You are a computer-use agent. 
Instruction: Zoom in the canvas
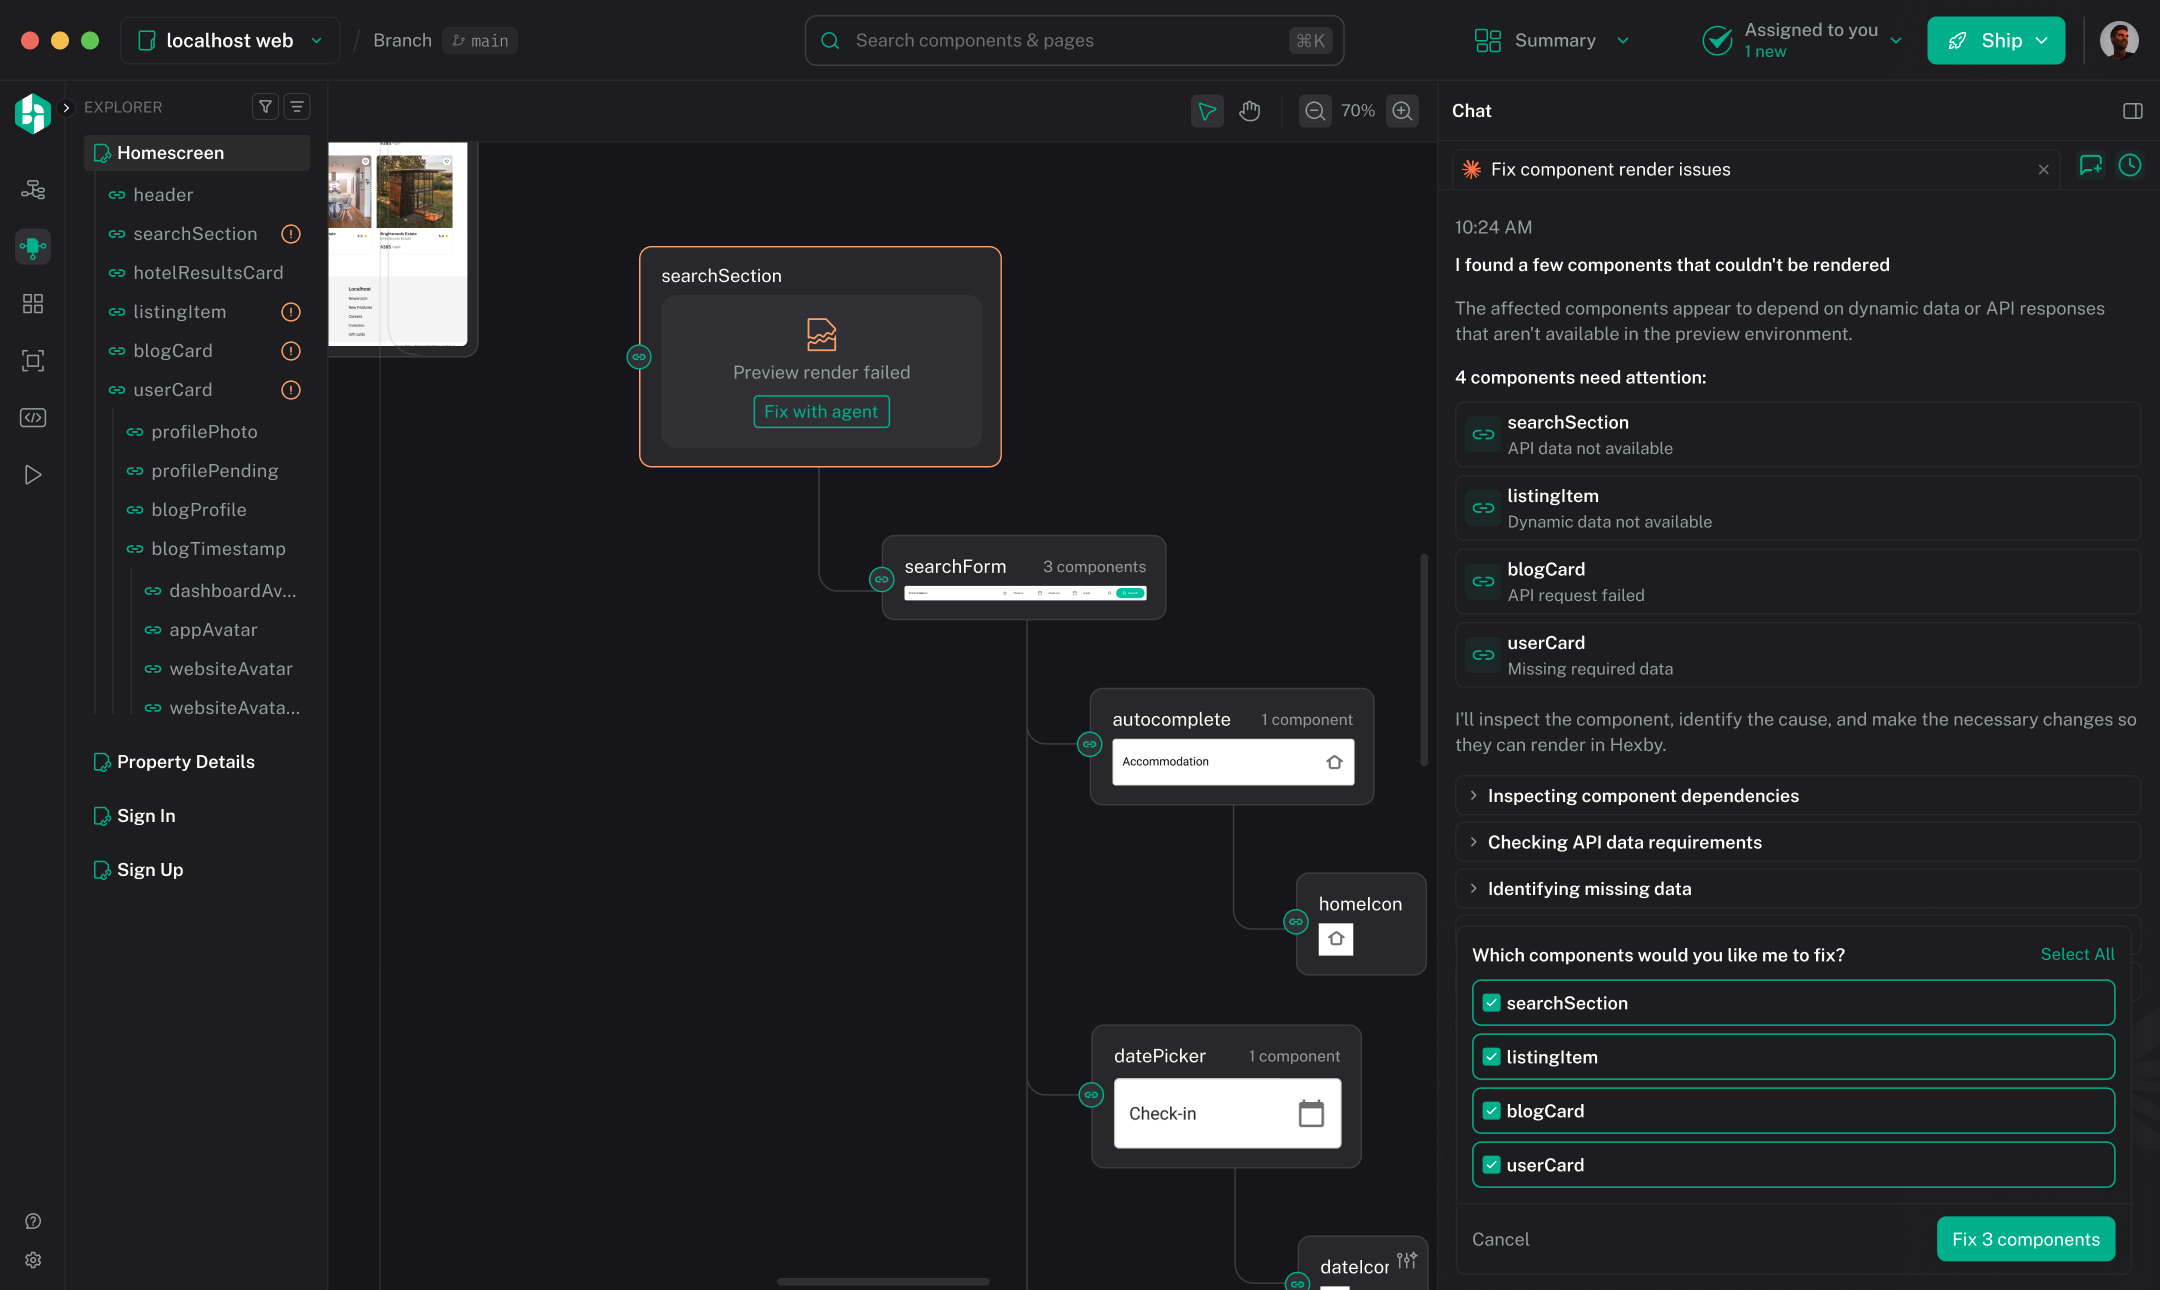[1403, 110]
